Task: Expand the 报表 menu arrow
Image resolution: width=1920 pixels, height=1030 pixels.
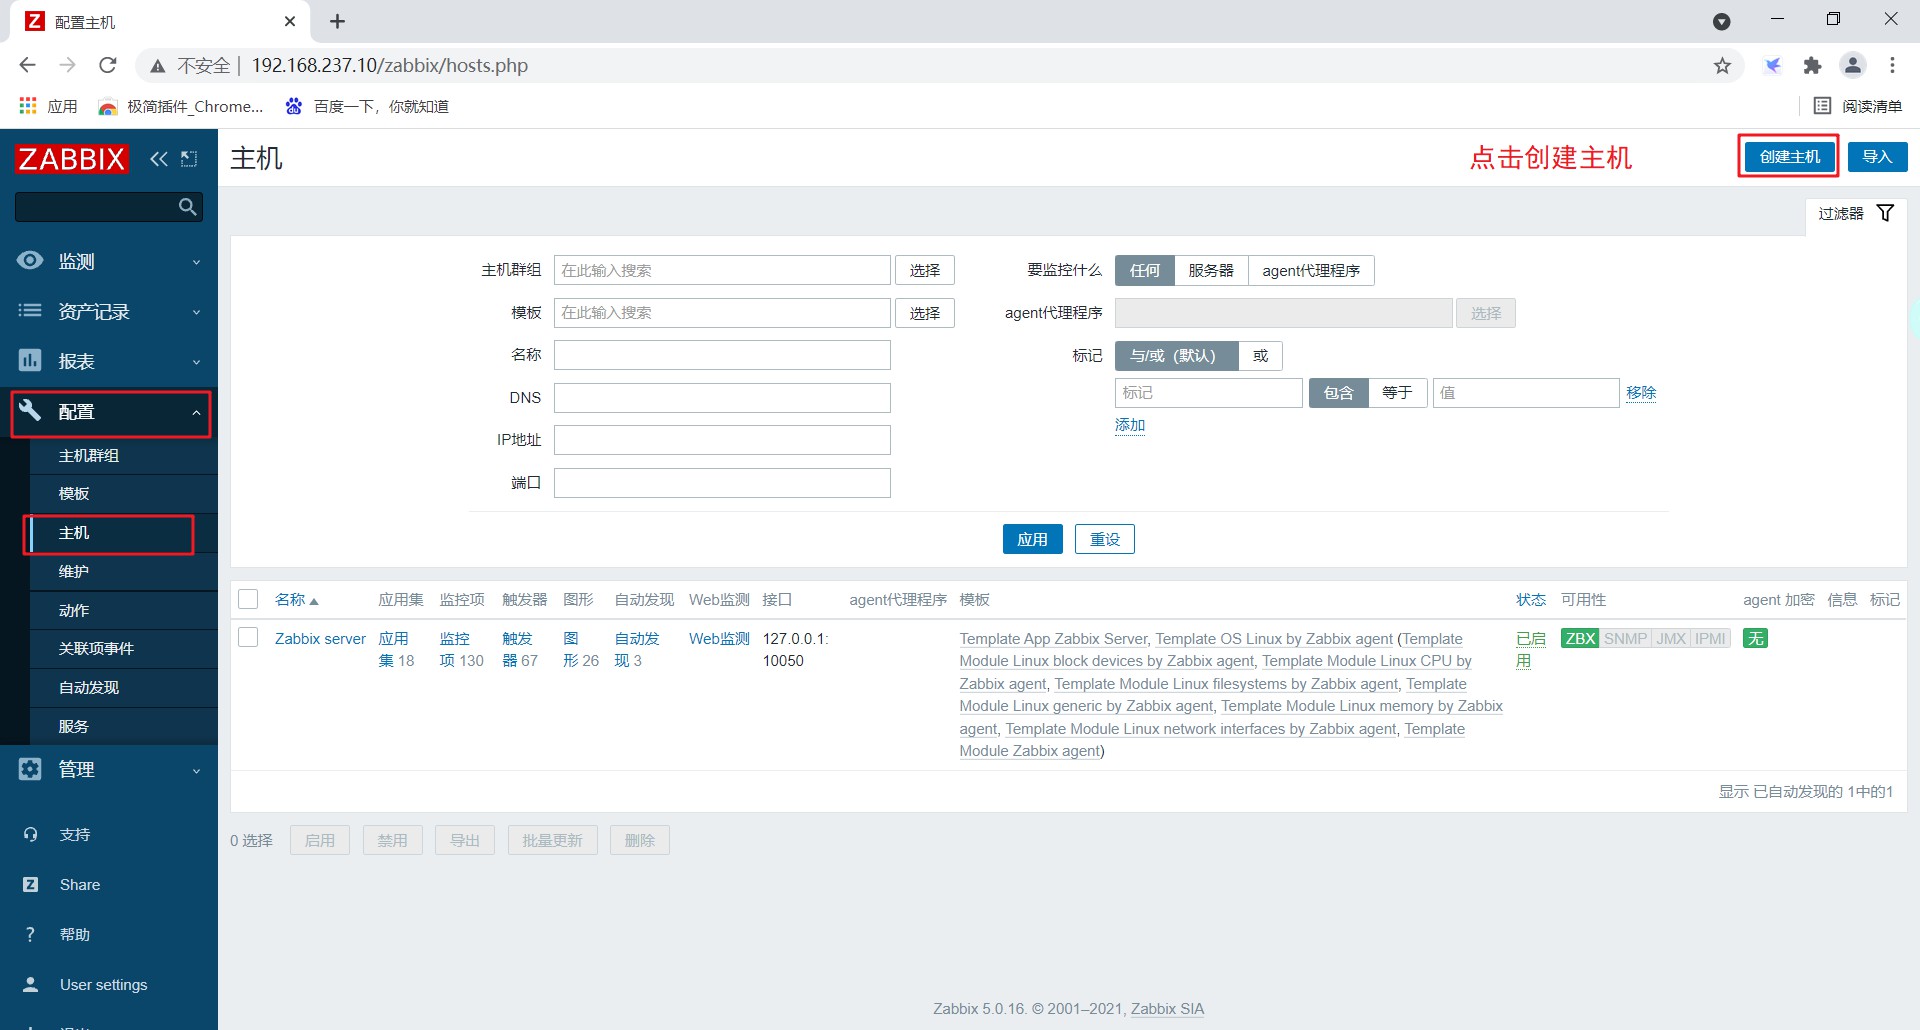Action: coord(196,362)
